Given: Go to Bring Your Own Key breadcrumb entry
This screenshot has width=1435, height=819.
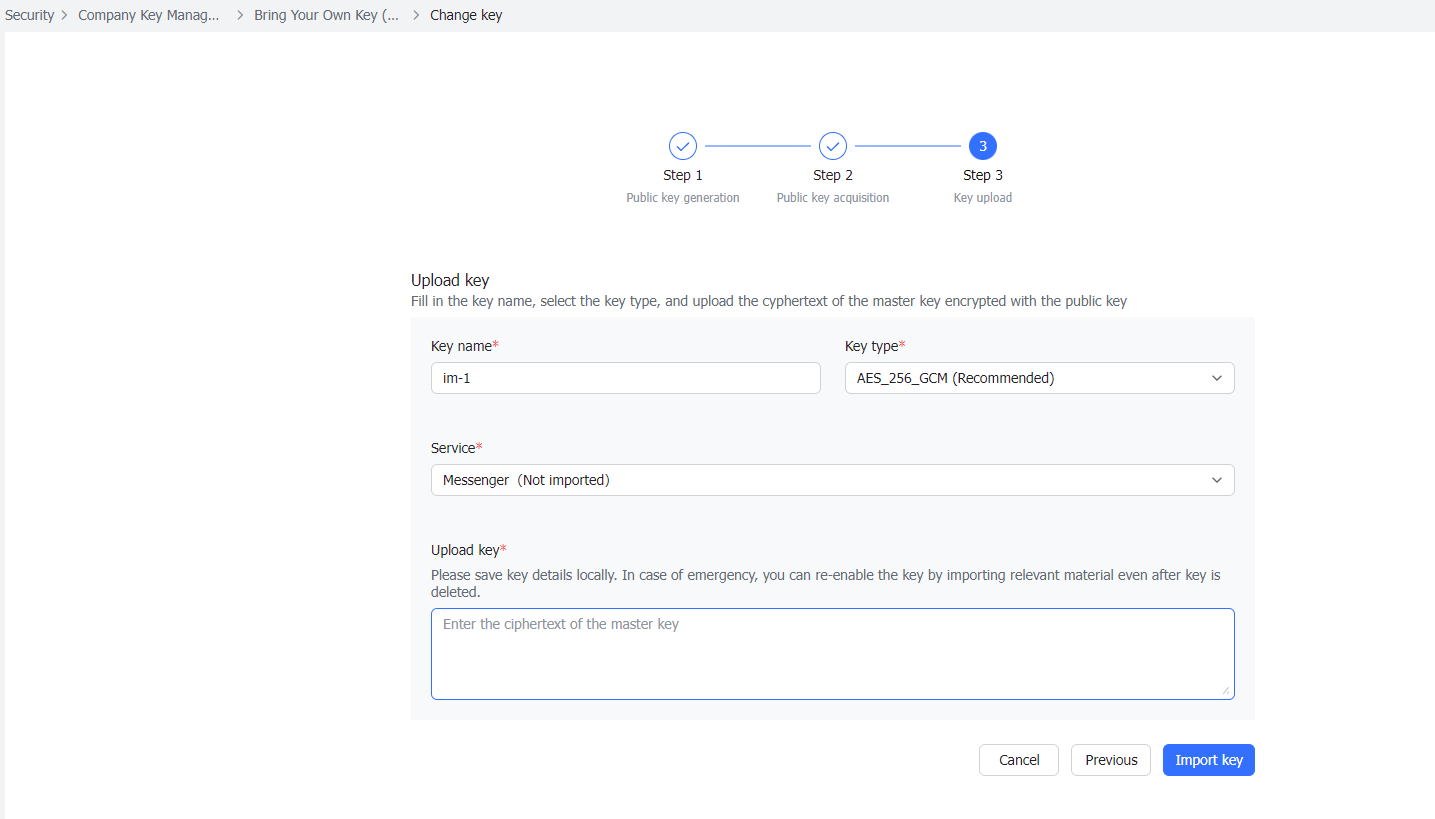Looking at the screenshot, I should tap(326, 15).
